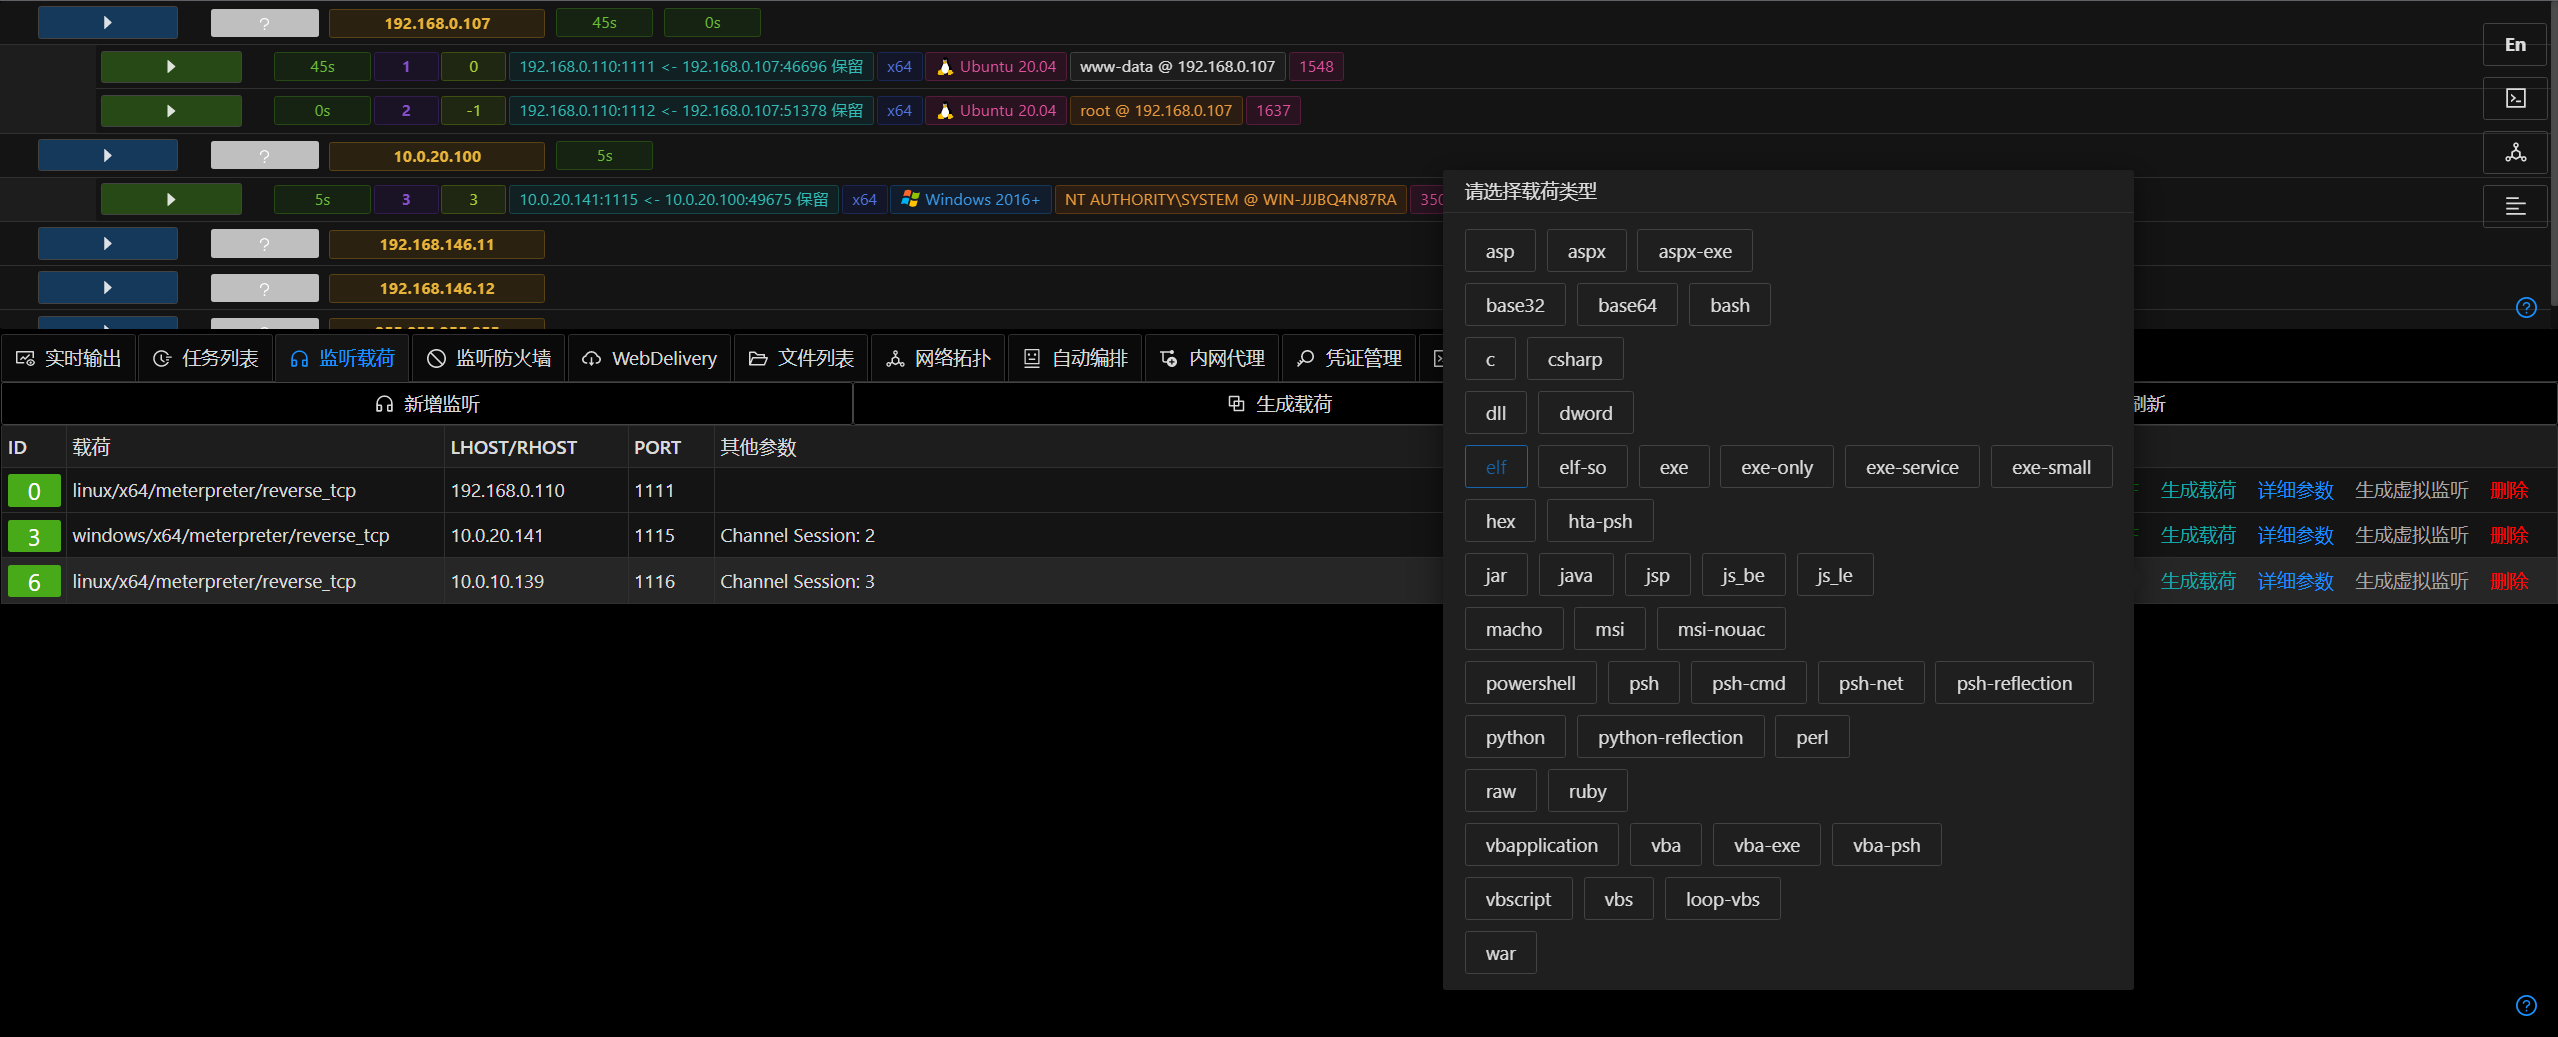
Task: Click the gray question tag for 192.168.0.107
Action: click(x=265, y=22)
